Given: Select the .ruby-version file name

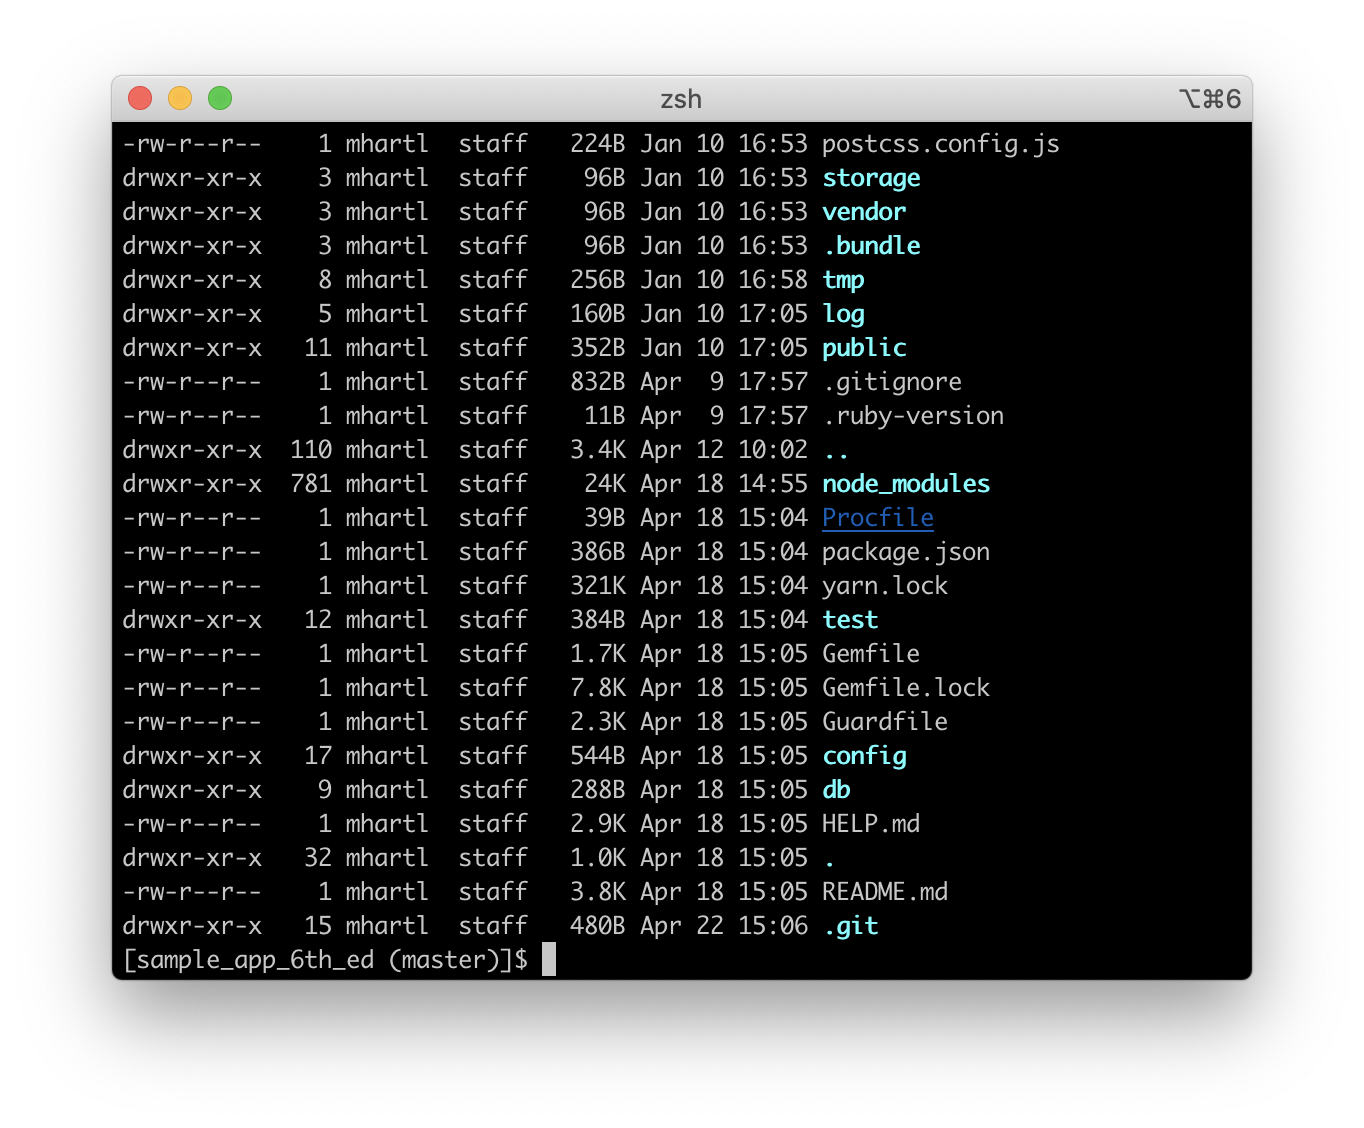Looking at the screenshot, I should tap(912, 416).
